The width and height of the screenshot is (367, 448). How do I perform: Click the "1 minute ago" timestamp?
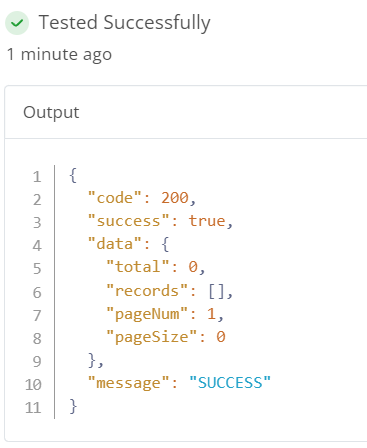click(59, 54)
